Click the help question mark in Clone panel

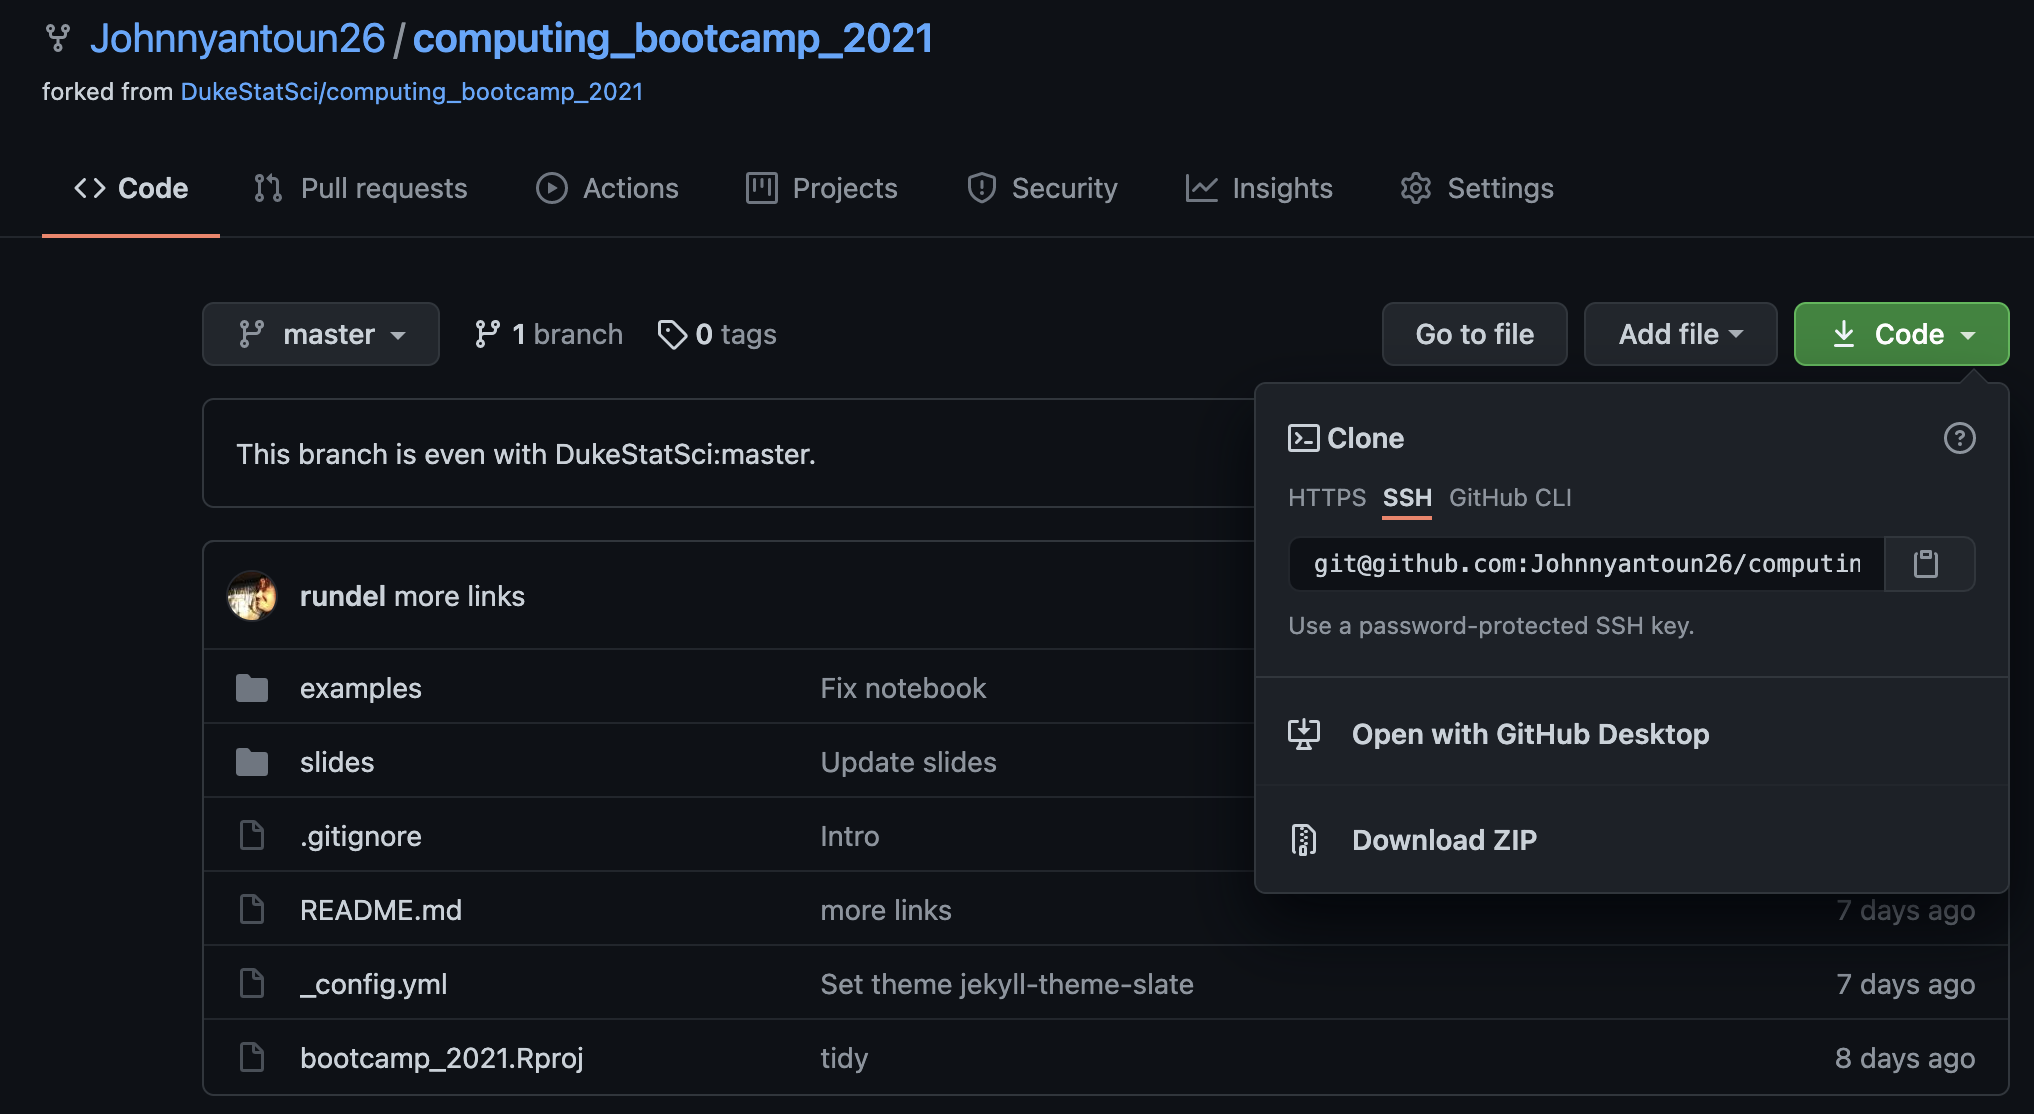[1959, 438]
